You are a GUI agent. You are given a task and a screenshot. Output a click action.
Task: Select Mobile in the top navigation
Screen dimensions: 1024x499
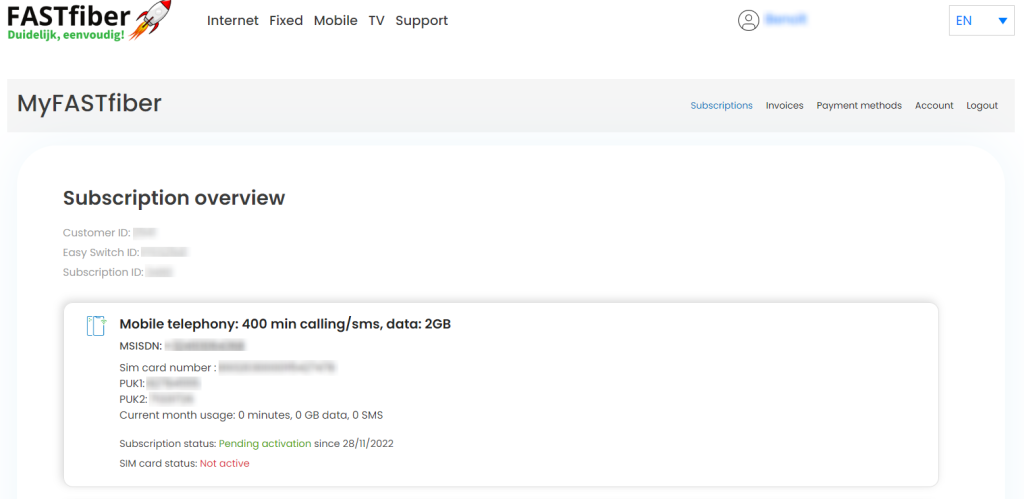click(x=335, y=20)
